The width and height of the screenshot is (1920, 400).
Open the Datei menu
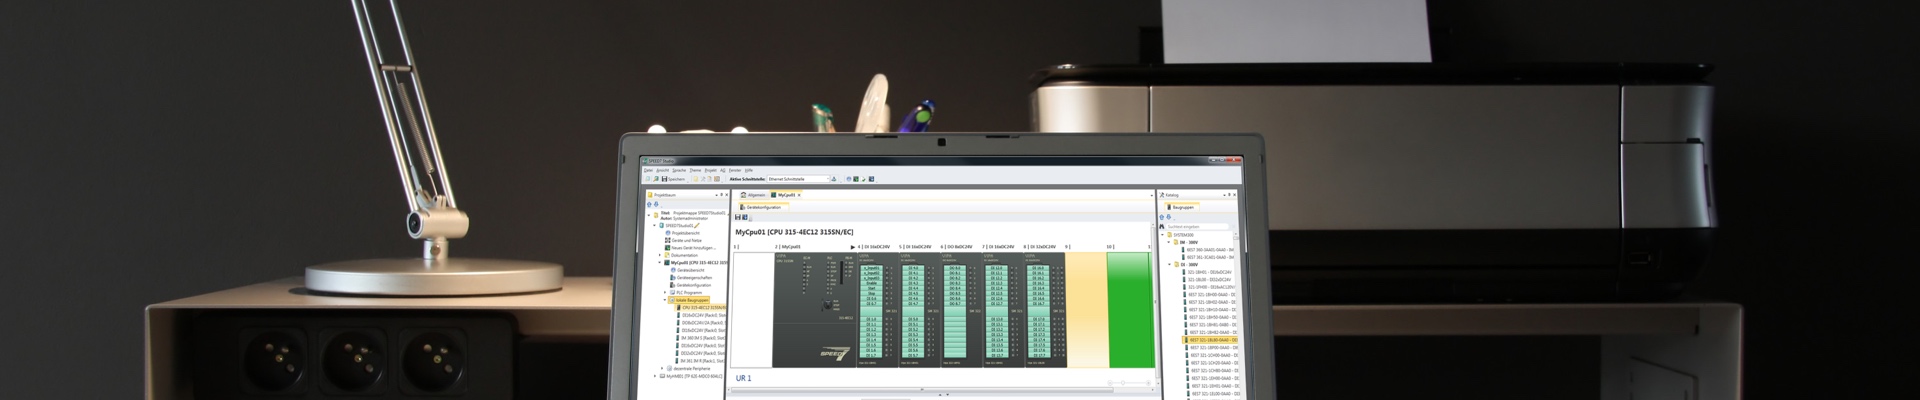tap(648, 170)
